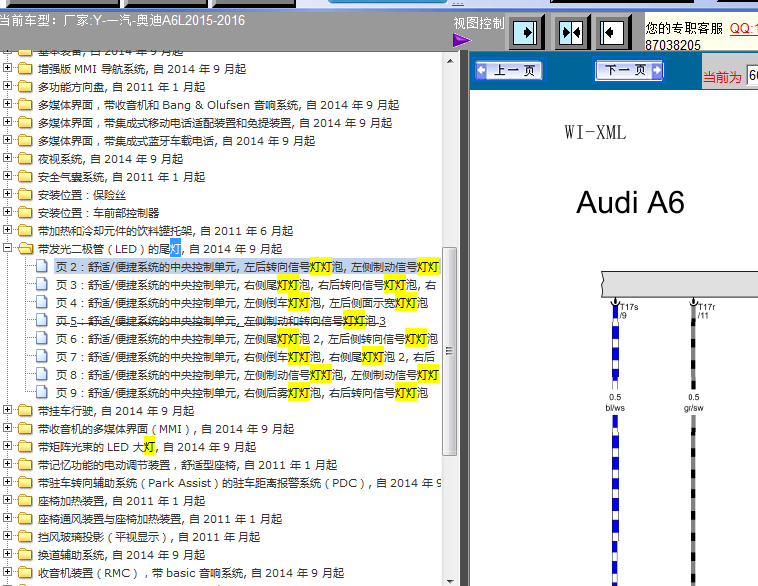Click the gr/sw wire label
Viewport: 758px width, 586px height.
(x=694, y=408)
